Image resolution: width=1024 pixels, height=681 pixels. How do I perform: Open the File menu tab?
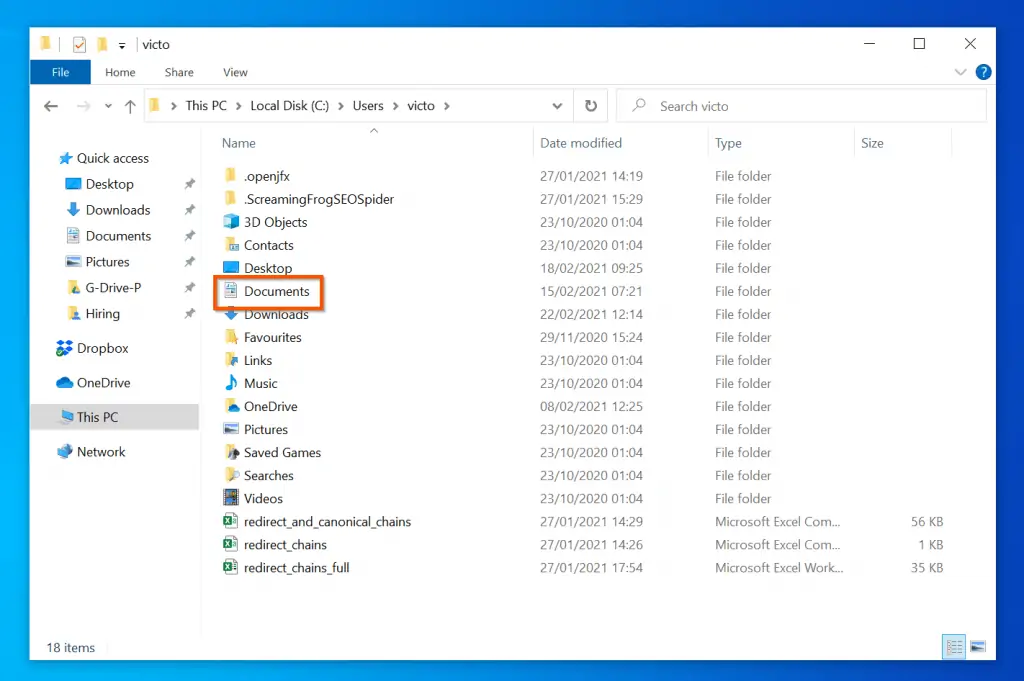pos(60,72)
